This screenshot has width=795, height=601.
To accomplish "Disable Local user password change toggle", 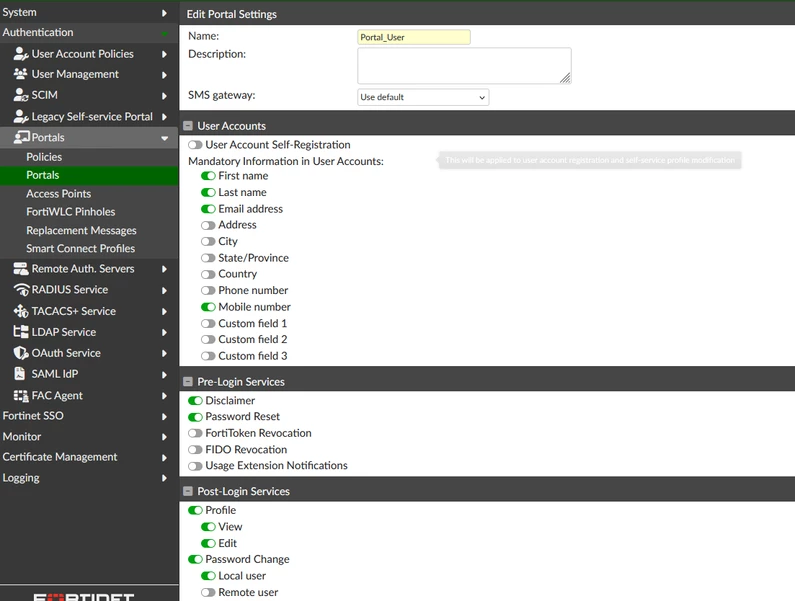I will click(x=208, y=576).
